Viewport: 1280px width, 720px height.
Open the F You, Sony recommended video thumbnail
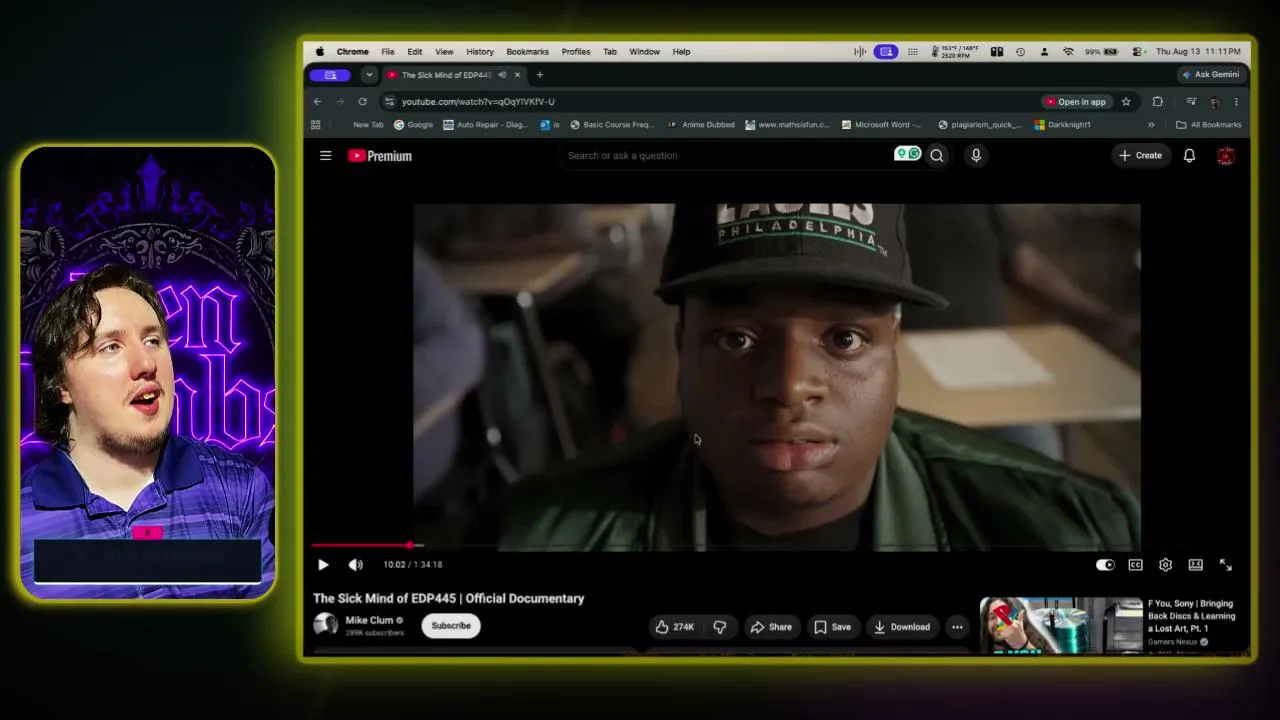tap(1061, 625)
